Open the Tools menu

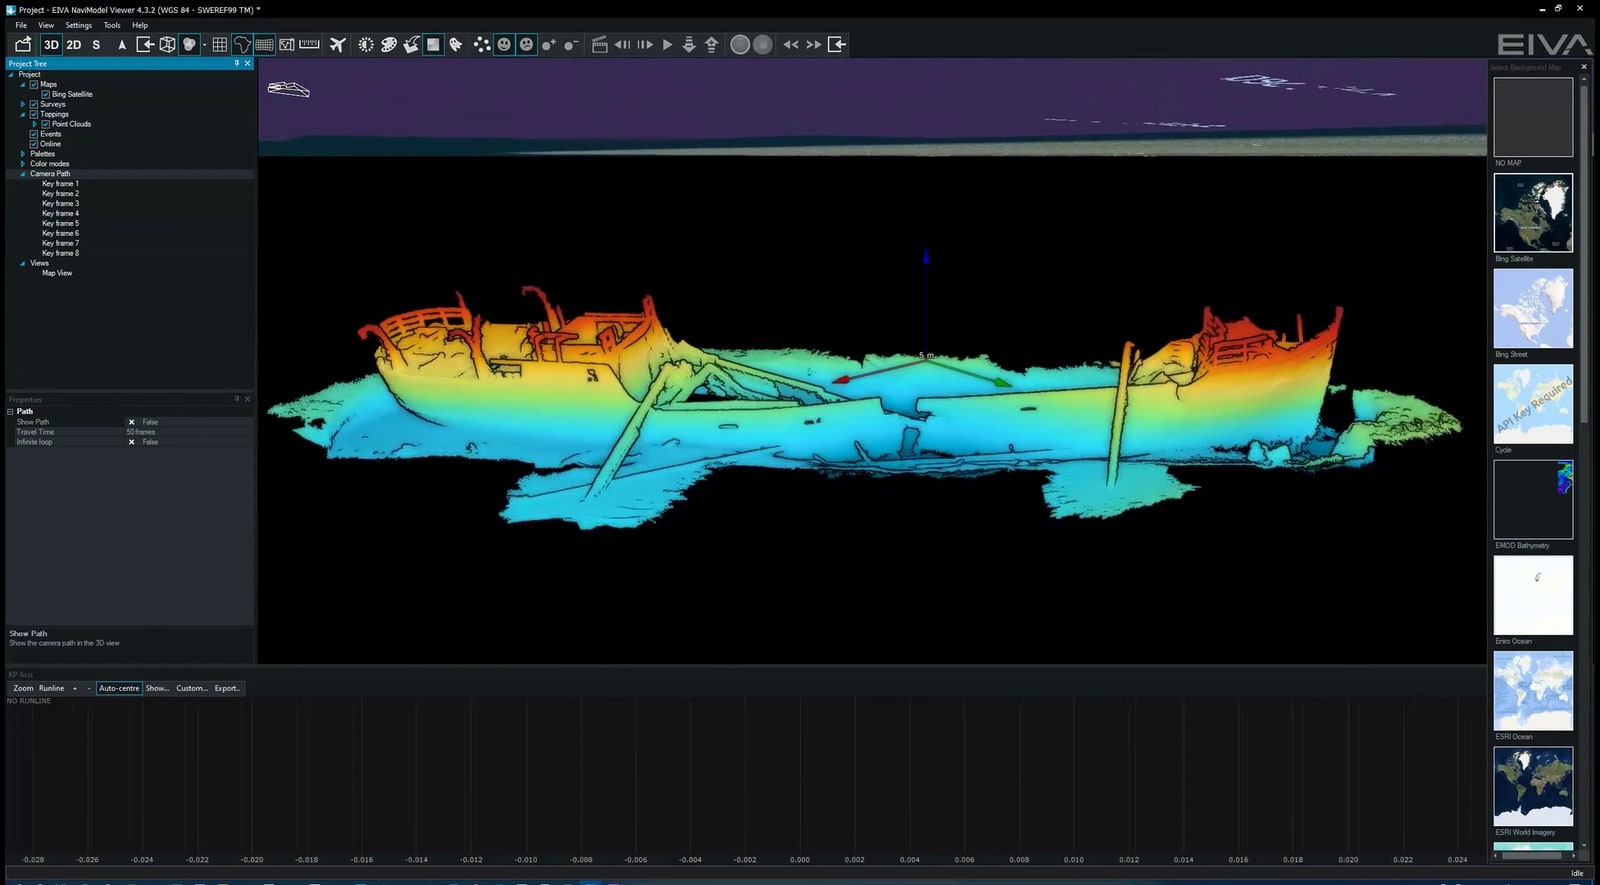[x=112, y=25]
